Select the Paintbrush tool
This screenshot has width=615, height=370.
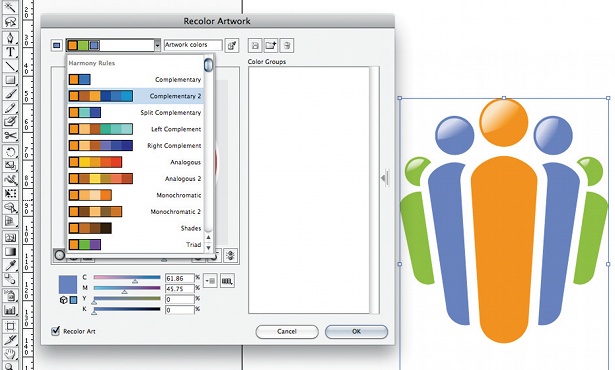tap(10, 93)
